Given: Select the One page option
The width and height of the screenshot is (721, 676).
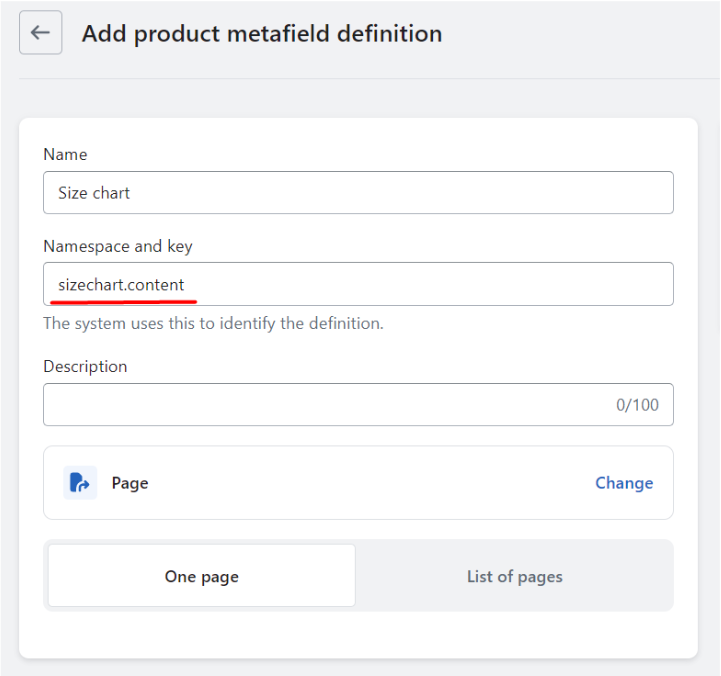Looking at the screenshot, I should (x=202, y=576).
